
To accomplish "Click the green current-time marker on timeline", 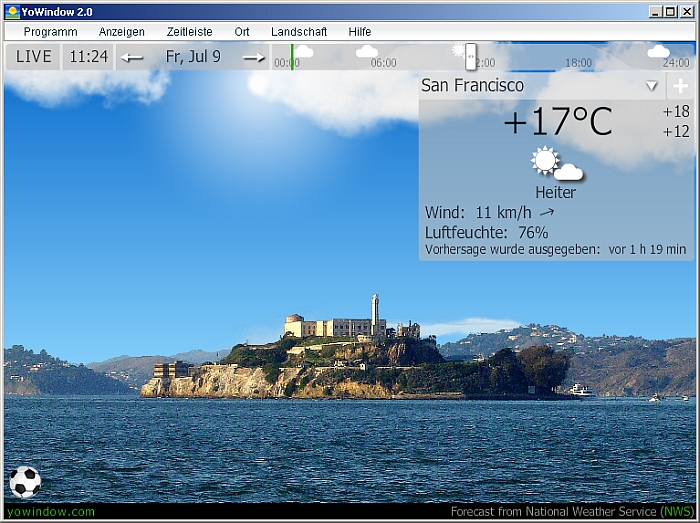I will tap(292, 57).
